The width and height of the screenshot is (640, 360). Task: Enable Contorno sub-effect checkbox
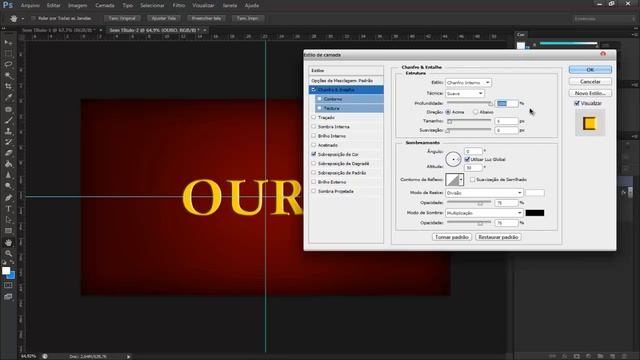(x=320, y=99)
